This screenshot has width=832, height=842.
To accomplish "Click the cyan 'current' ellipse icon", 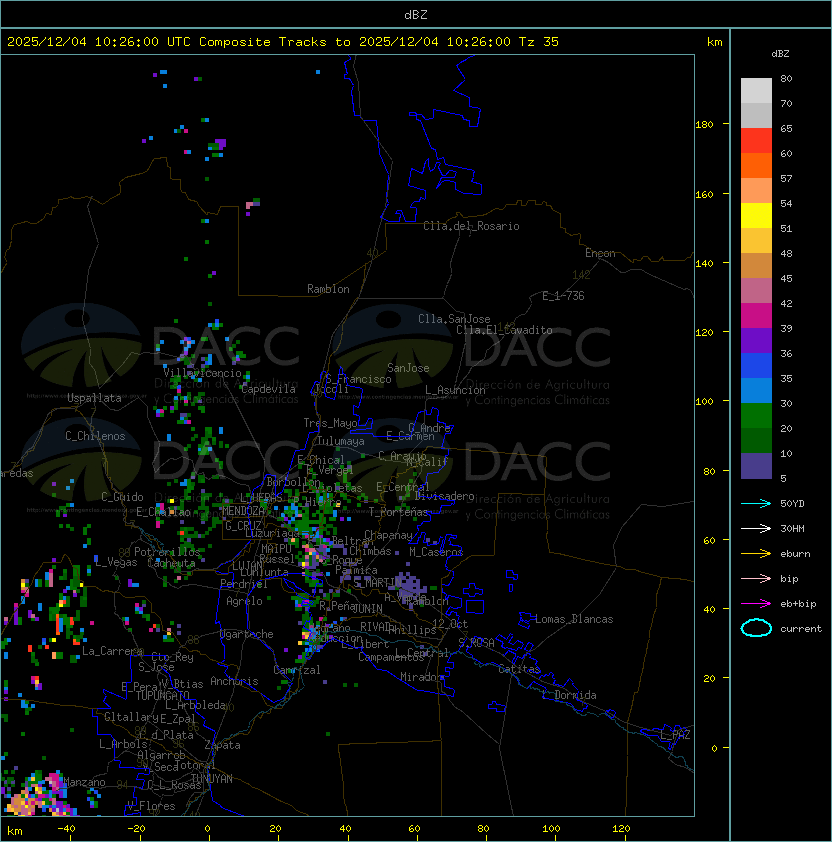I will tap(756, 628).
